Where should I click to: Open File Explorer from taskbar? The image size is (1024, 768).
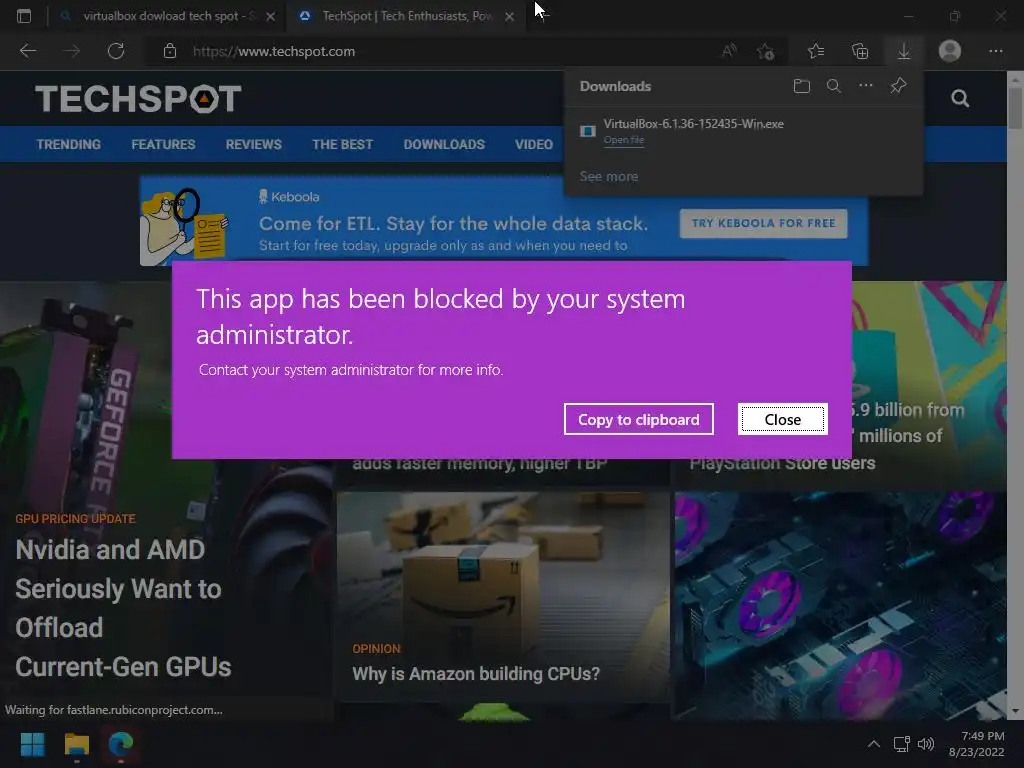click(76, 744)
